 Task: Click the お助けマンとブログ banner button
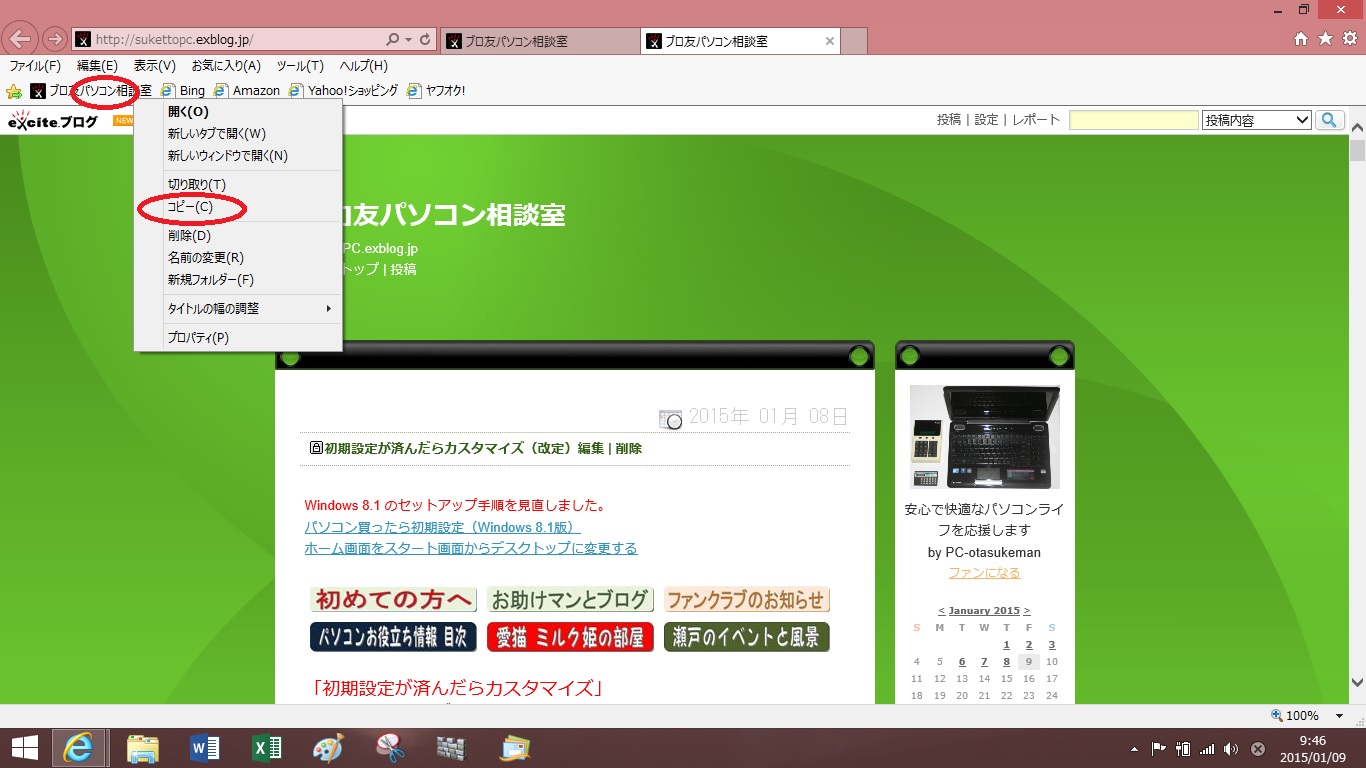click(570, 600)
